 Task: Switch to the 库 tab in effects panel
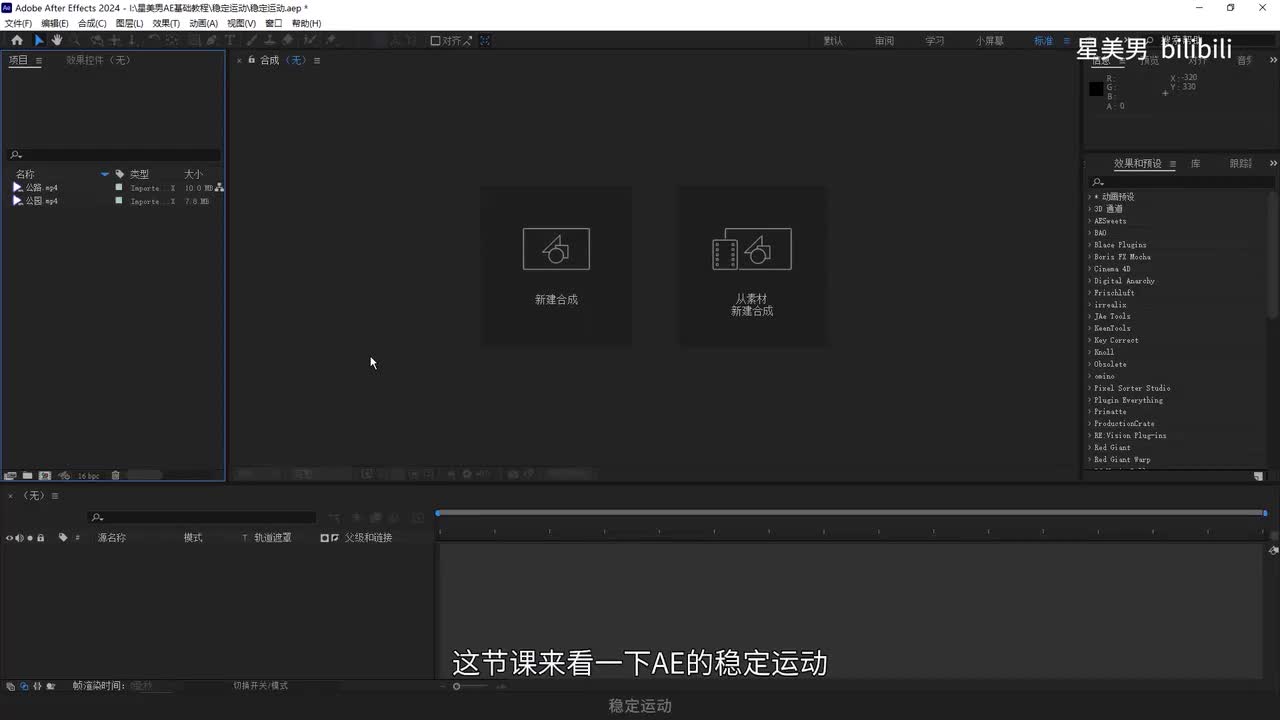1196,163
